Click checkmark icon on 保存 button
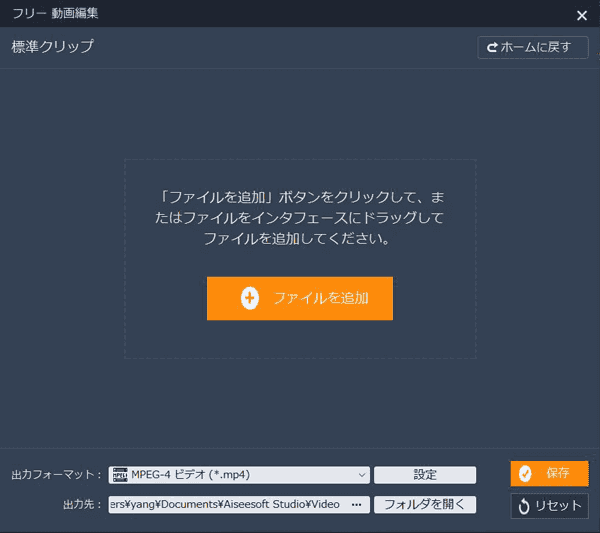Screen dimensions: 600x533 click(525, 474)
